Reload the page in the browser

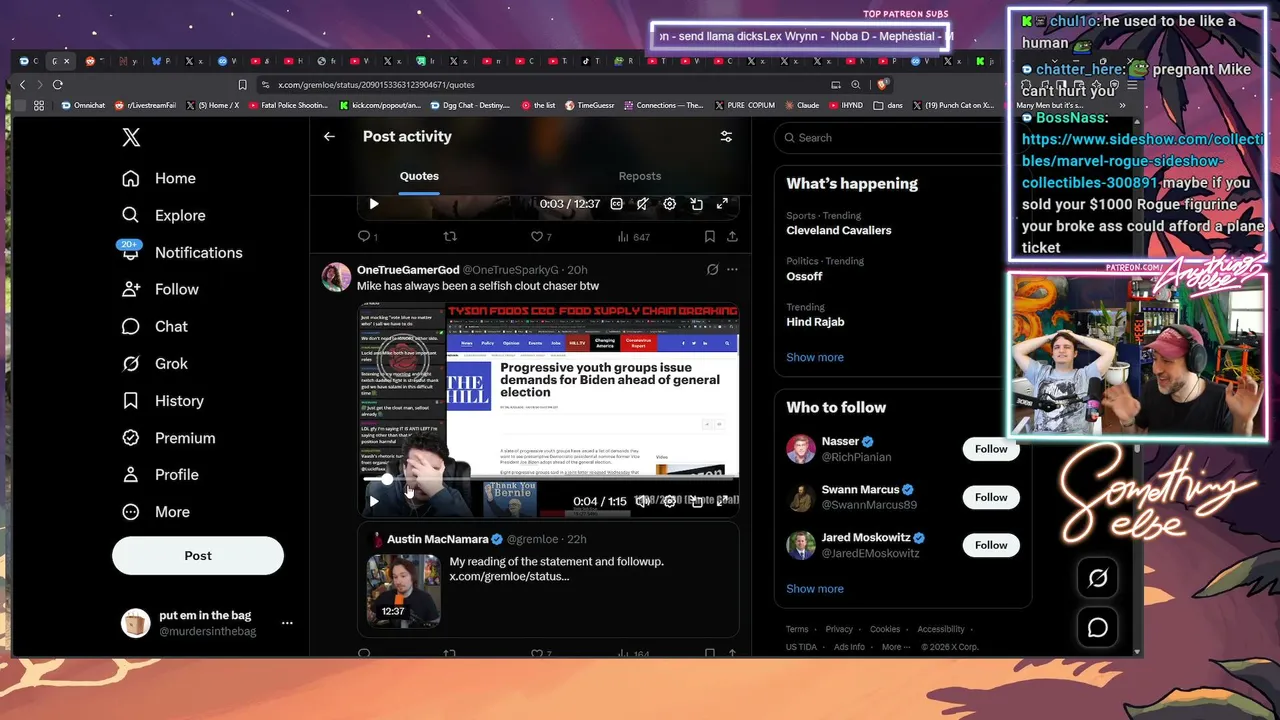pyautogui.click(x=58, y=85)
